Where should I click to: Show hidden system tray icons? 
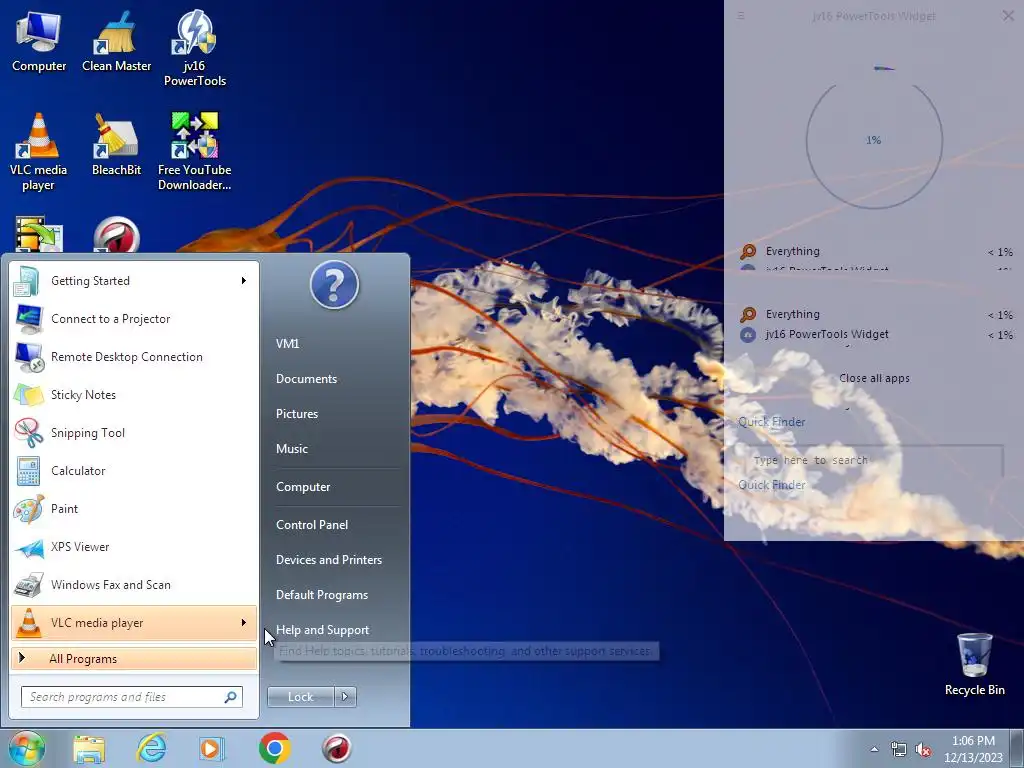874,749
